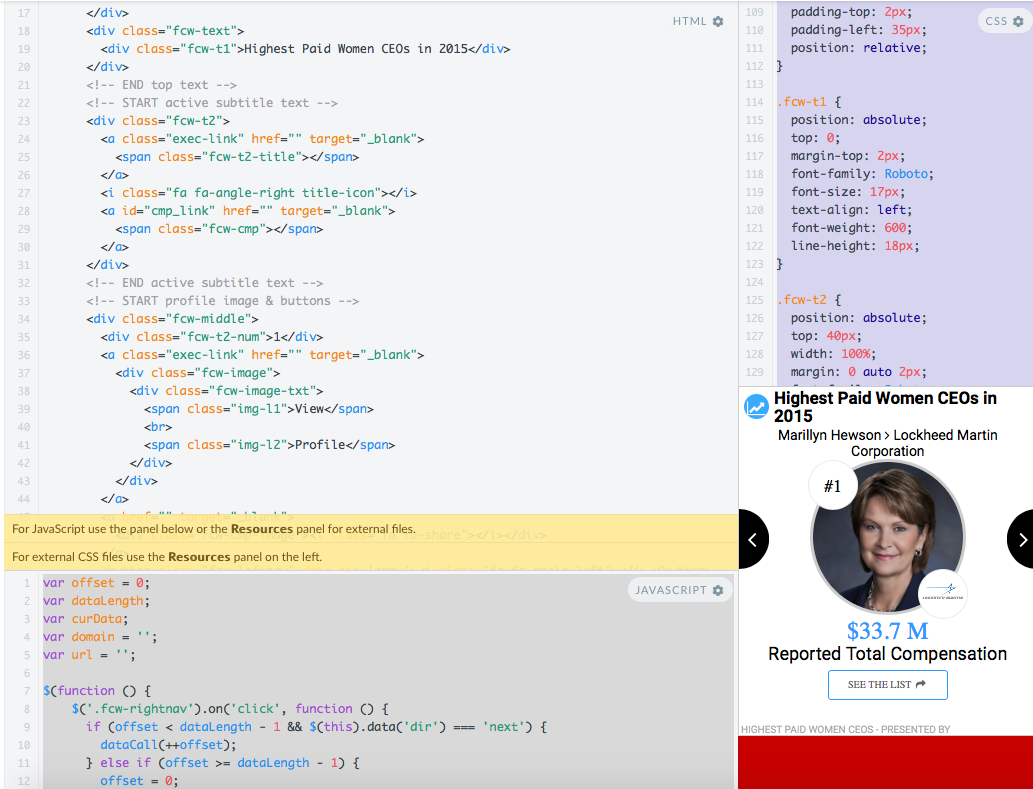1033x789 pixels.
Task: Place cursor on HTML line 19 fcw-t1 text
Action: pos(356,49)
